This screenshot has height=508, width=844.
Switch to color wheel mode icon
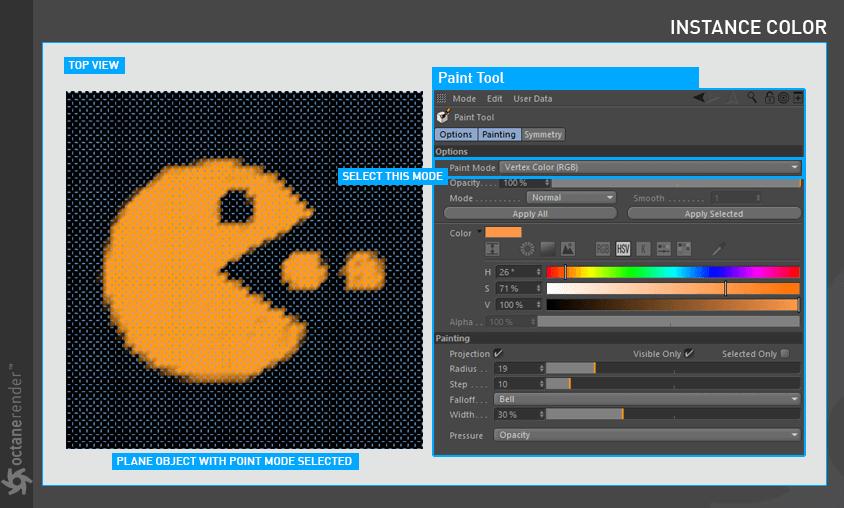(527, 249)
